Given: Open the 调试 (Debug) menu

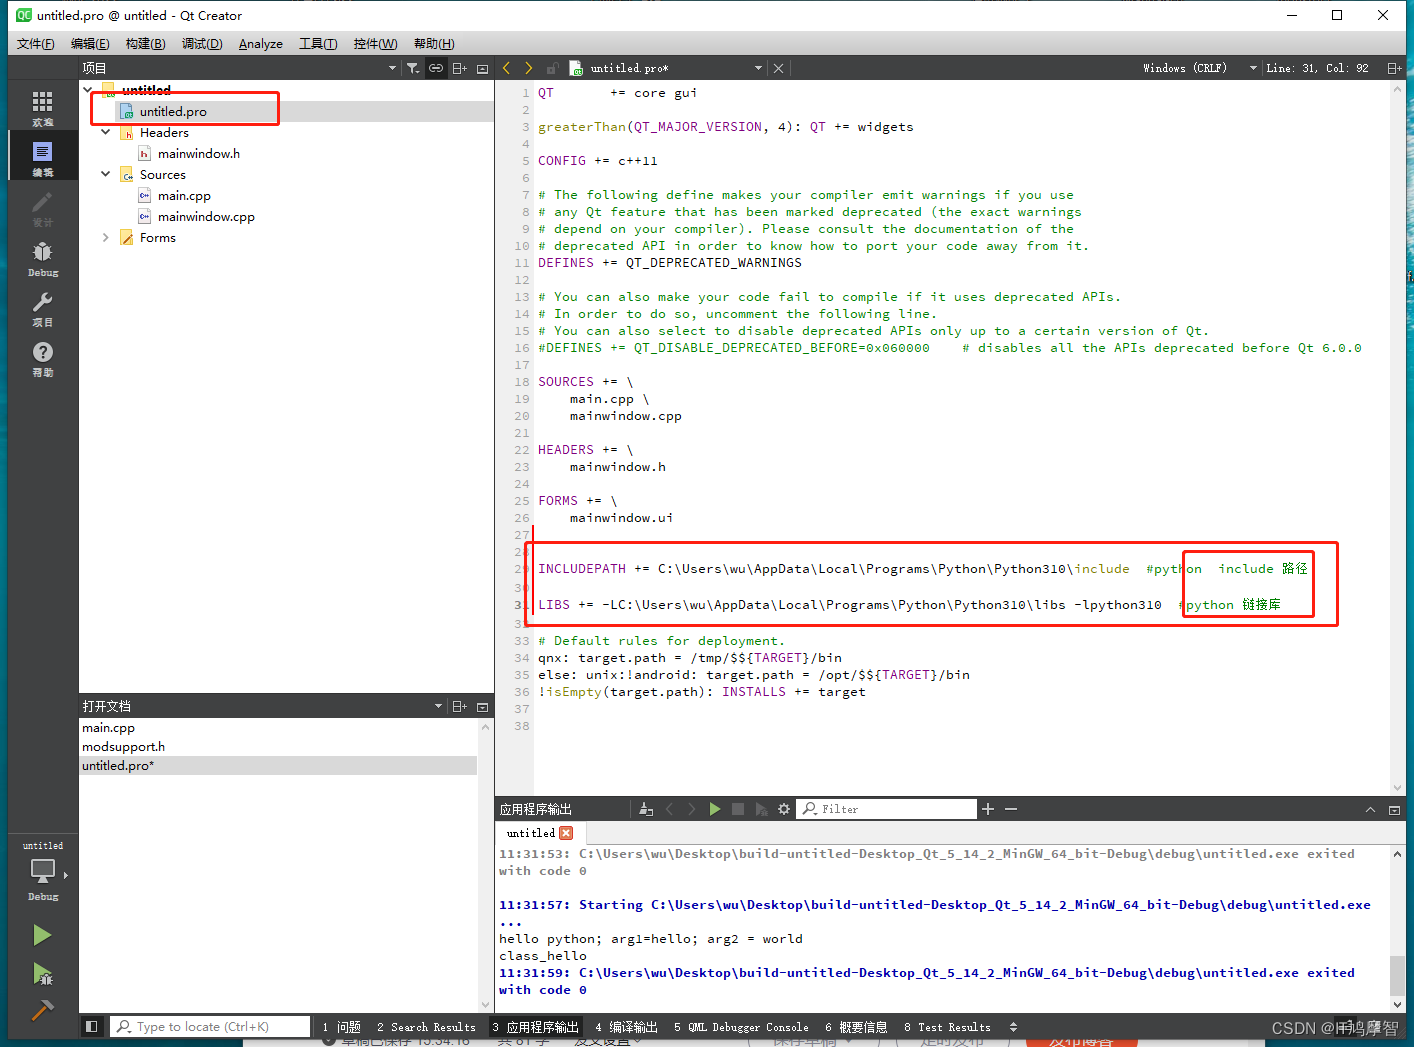Looking at the screenshot, I should pos(201,43).
